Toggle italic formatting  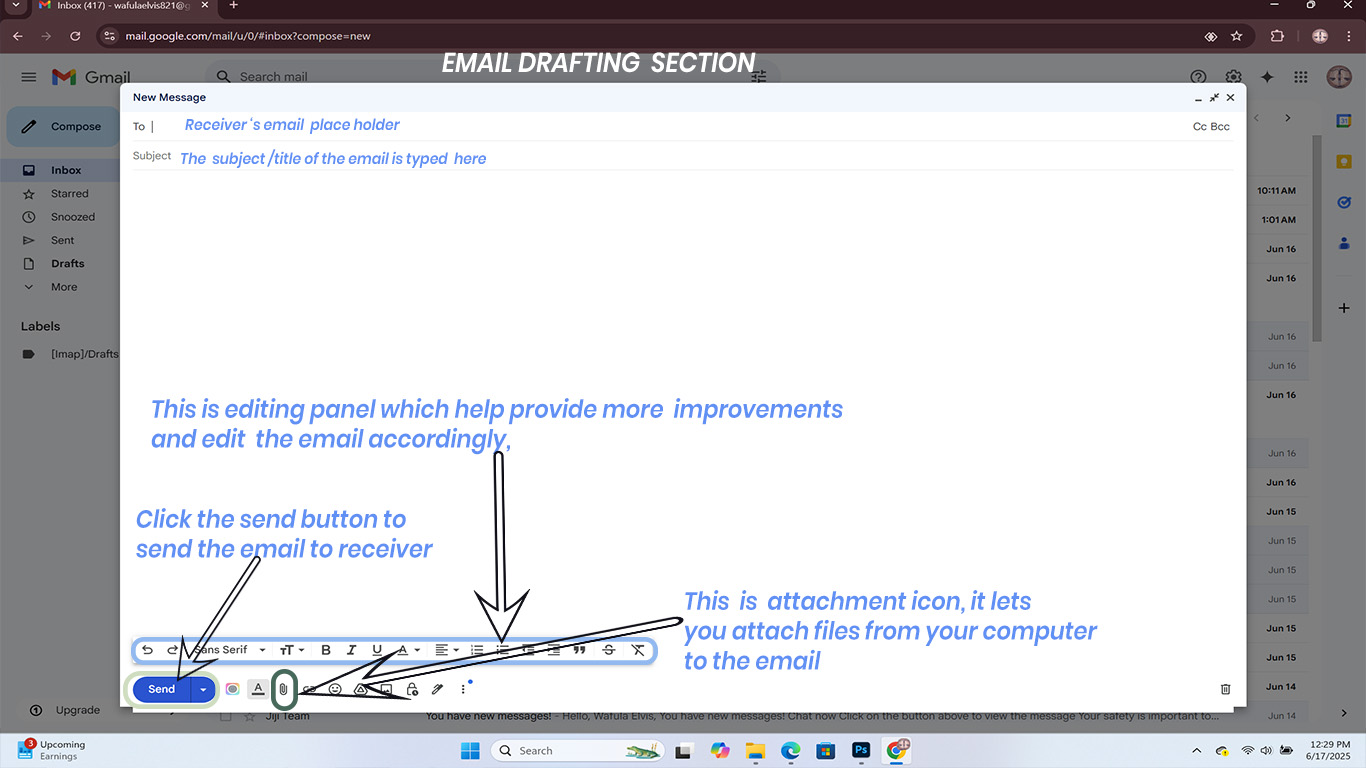351,649
